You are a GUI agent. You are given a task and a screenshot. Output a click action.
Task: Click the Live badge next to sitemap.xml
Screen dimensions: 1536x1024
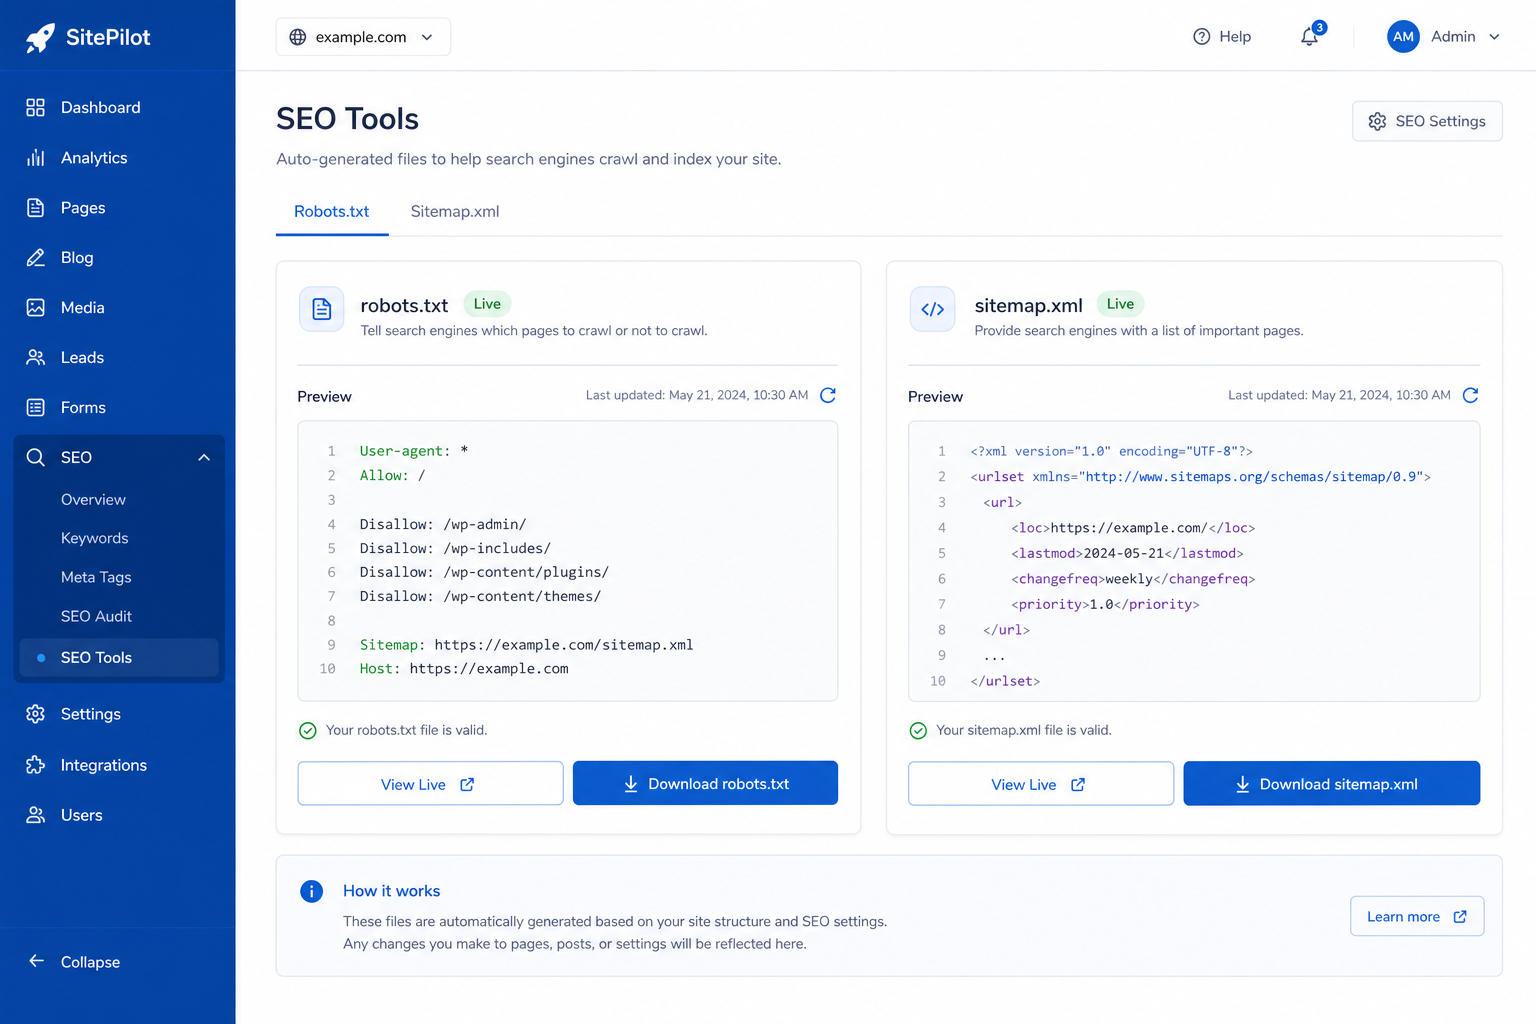[1120, 304]
